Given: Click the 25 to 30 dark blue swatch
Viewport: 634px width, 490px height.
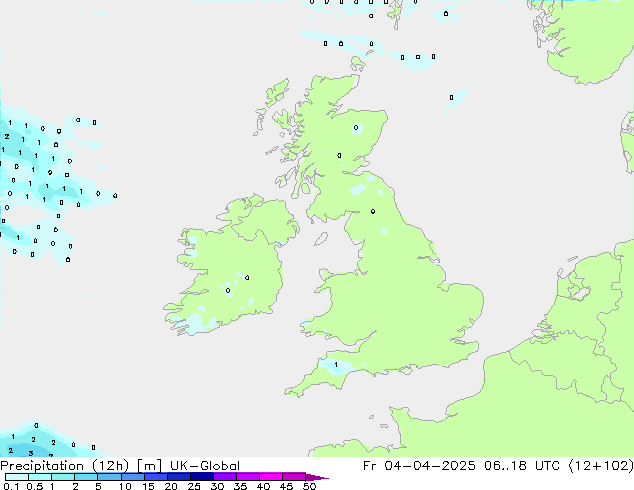Looking at the screenshot, I should tap(201, 477).
